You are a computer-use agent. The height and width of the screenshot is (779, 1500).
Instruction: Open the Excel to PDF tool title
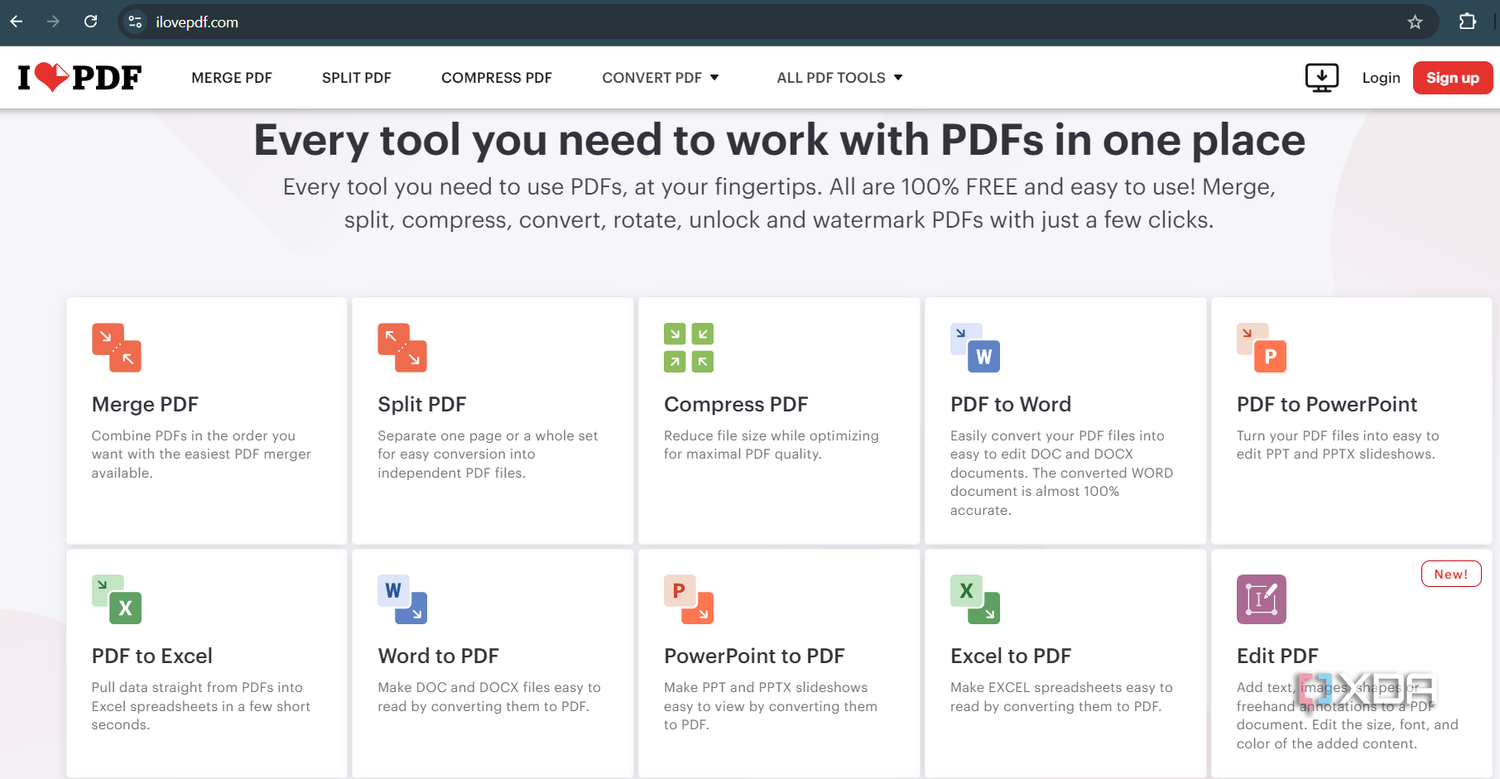point(1011,656)
